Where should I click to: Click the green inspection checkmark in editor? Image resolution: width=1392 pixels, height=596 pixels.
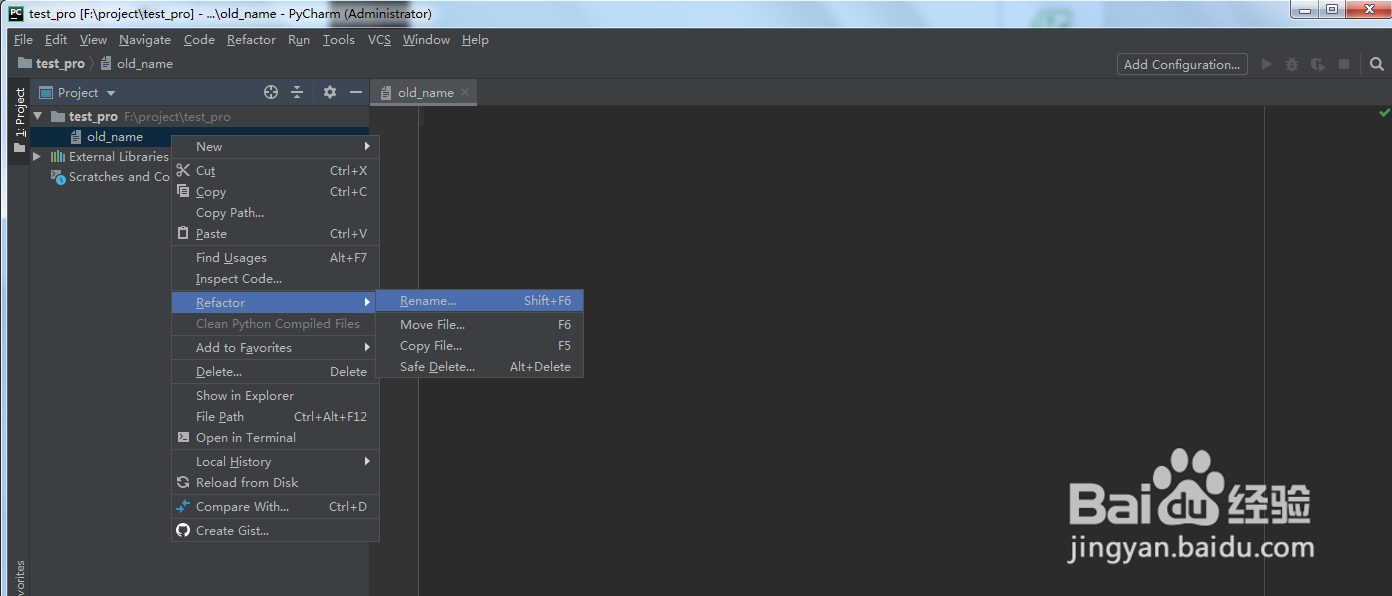point(1384,113)
